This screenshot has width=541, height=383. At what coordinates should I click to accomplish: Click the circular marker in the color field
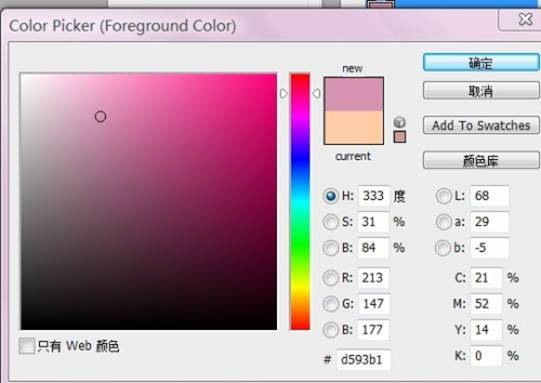point(100,117)
